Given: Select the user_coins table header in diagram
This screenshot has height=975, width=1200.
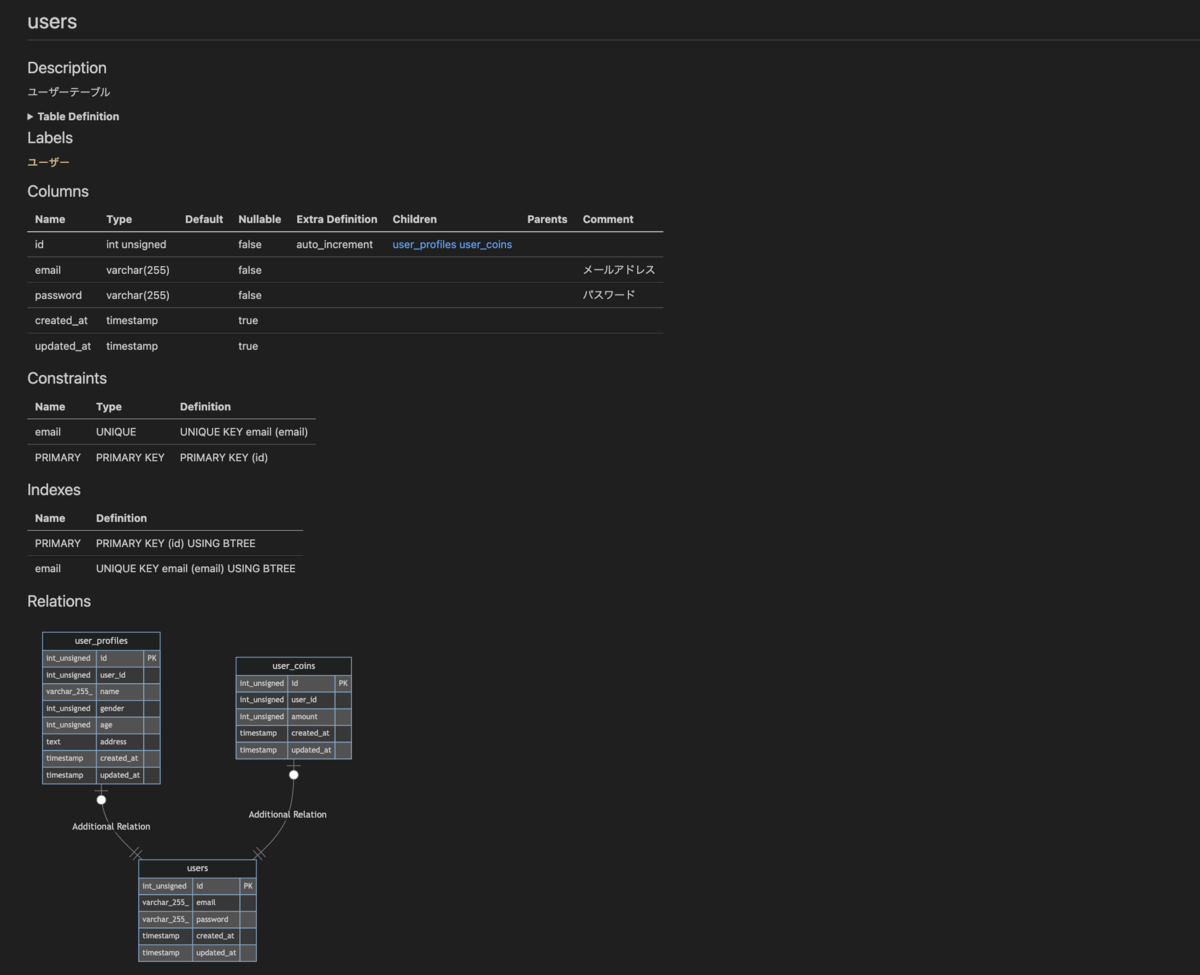Looking at the screenshot, I should coord(293,666).
